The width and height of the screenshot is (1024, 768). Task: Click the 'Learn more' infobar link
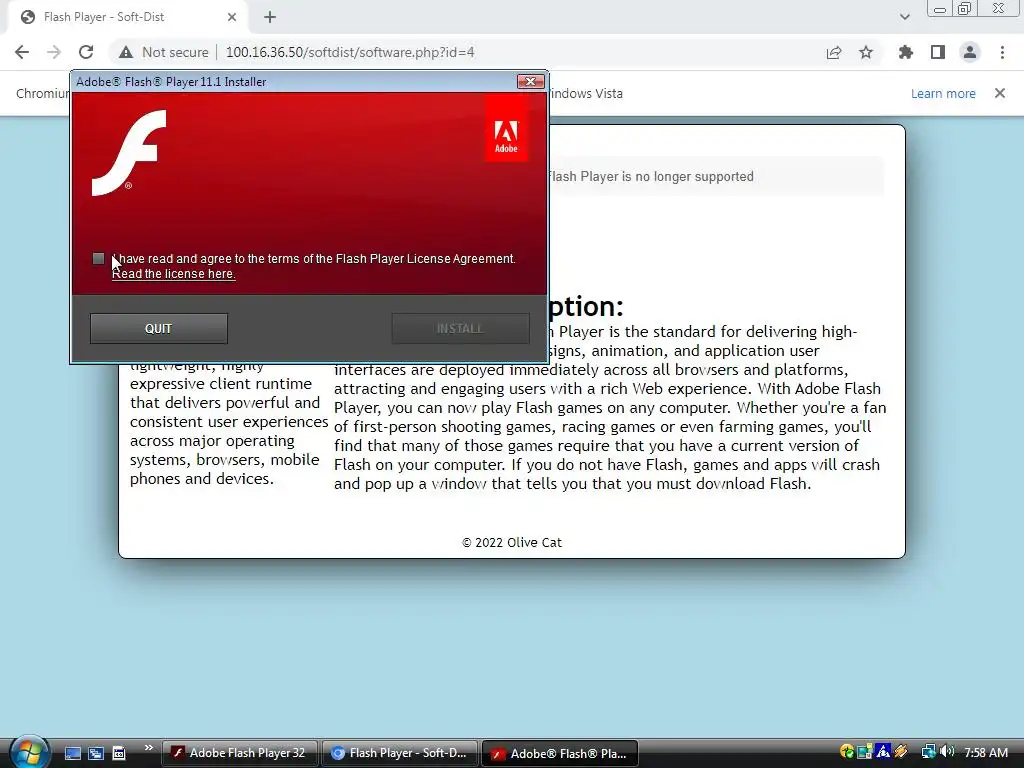pyautogui.click(x=943, y=93)
